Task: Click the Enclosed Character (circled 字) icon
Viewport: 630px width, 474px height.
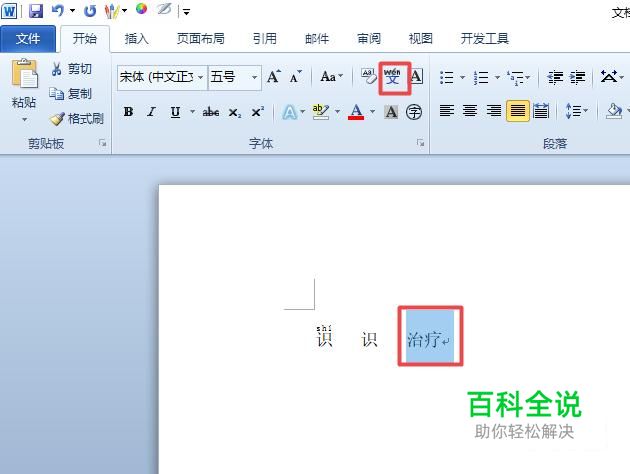Action: coord(414,112)
